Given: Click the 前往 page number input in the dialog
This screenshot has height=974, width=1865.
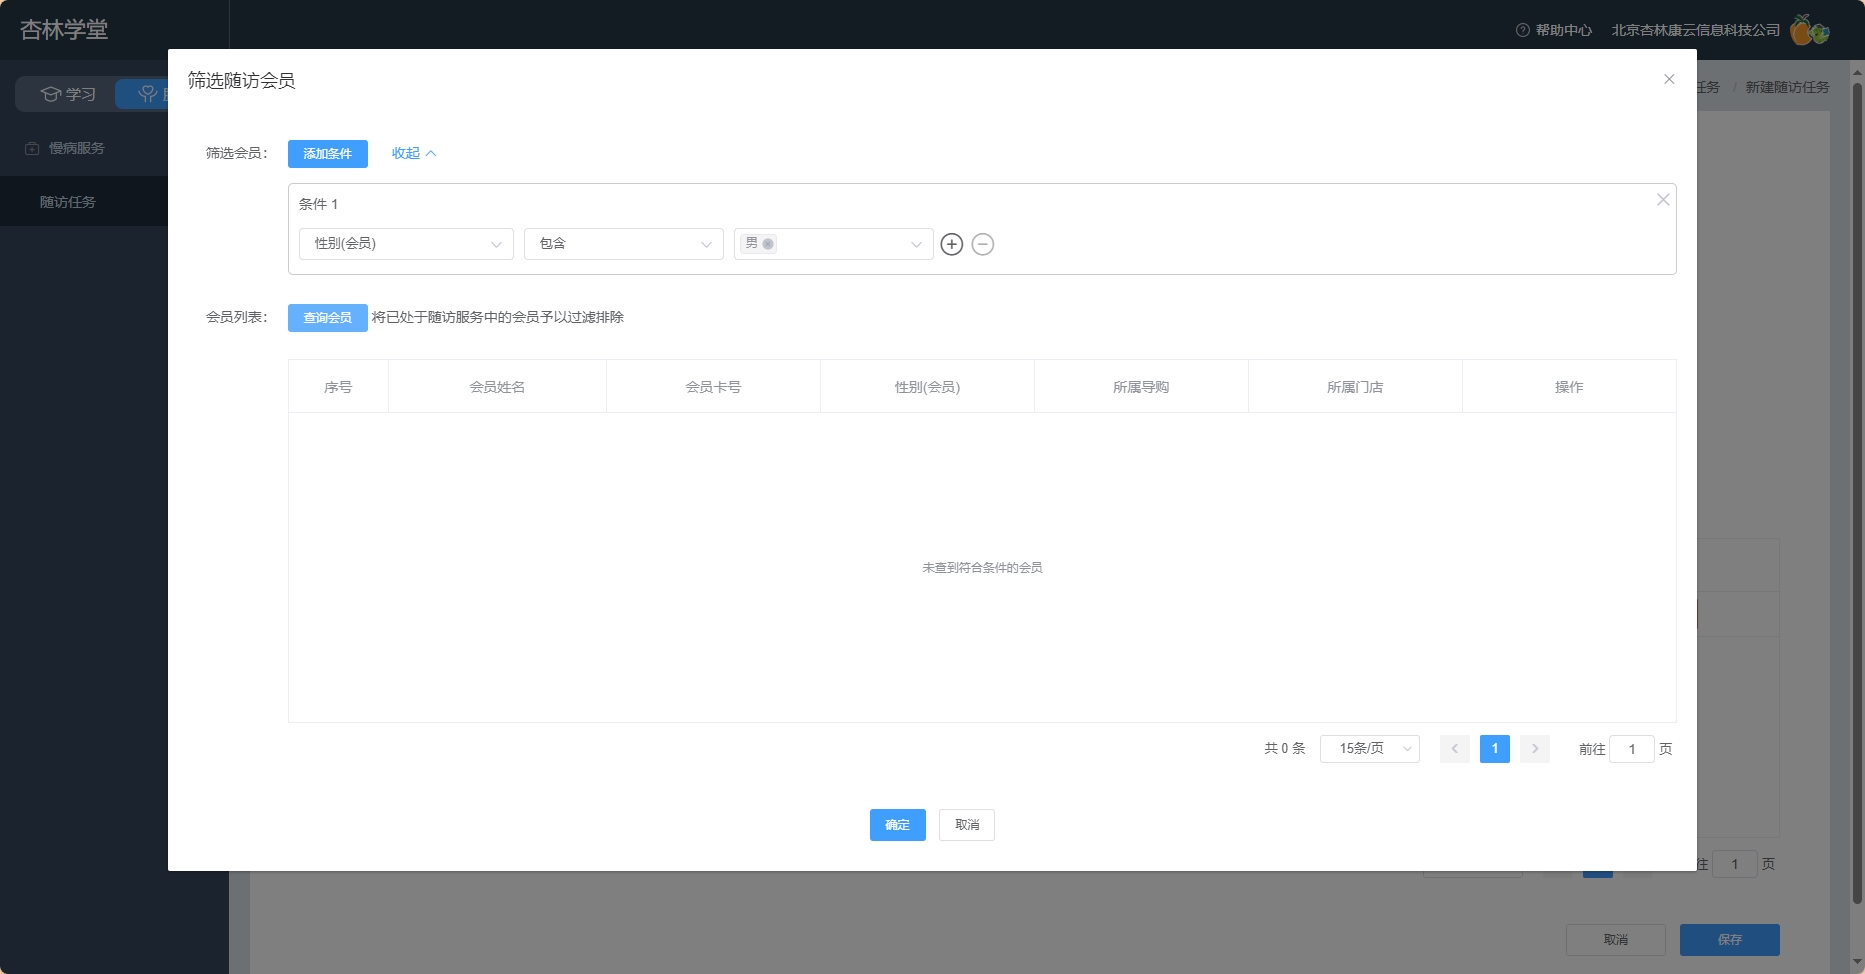Looking at the screenshot, I should click(1632, 749).
